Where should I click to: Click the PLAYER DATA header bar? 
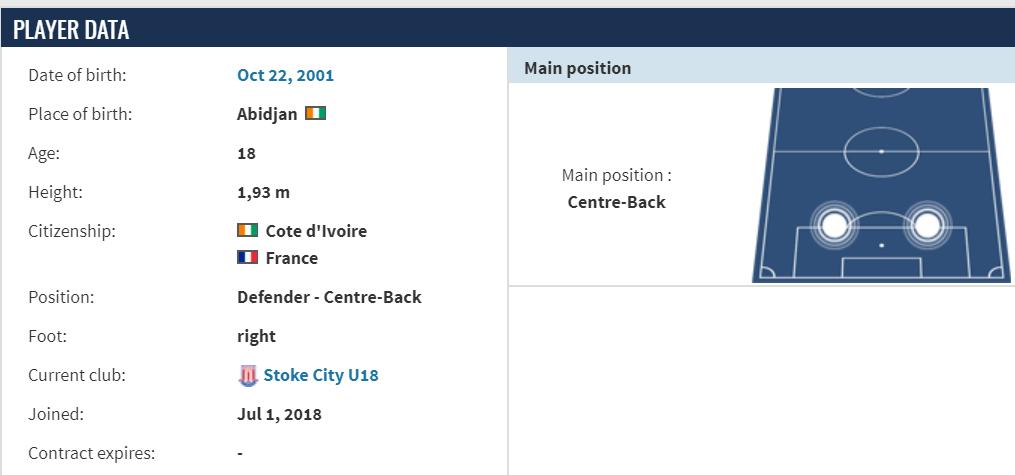tap(507, 30)
